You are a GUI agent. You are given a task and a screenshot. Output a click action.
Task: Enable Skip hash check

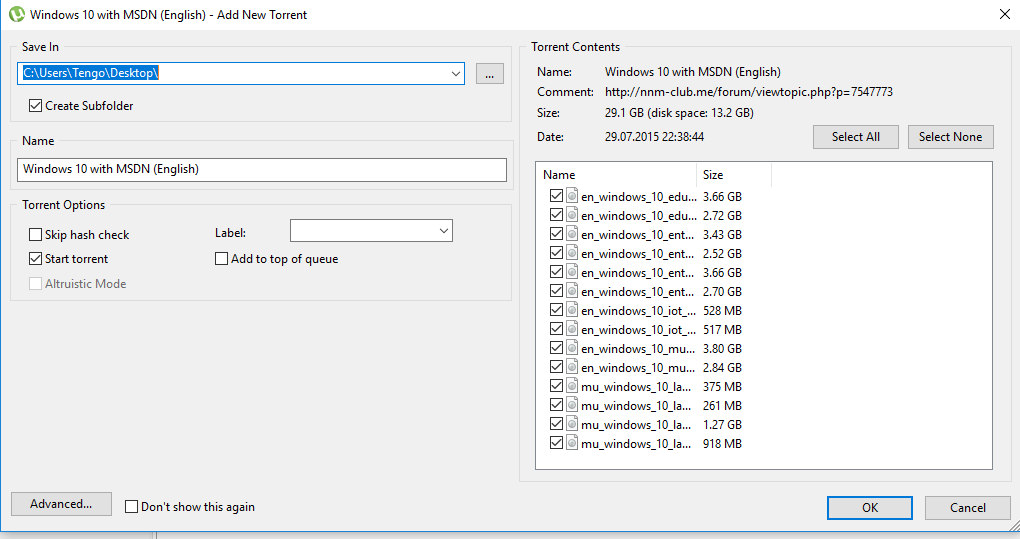[36, 235]
